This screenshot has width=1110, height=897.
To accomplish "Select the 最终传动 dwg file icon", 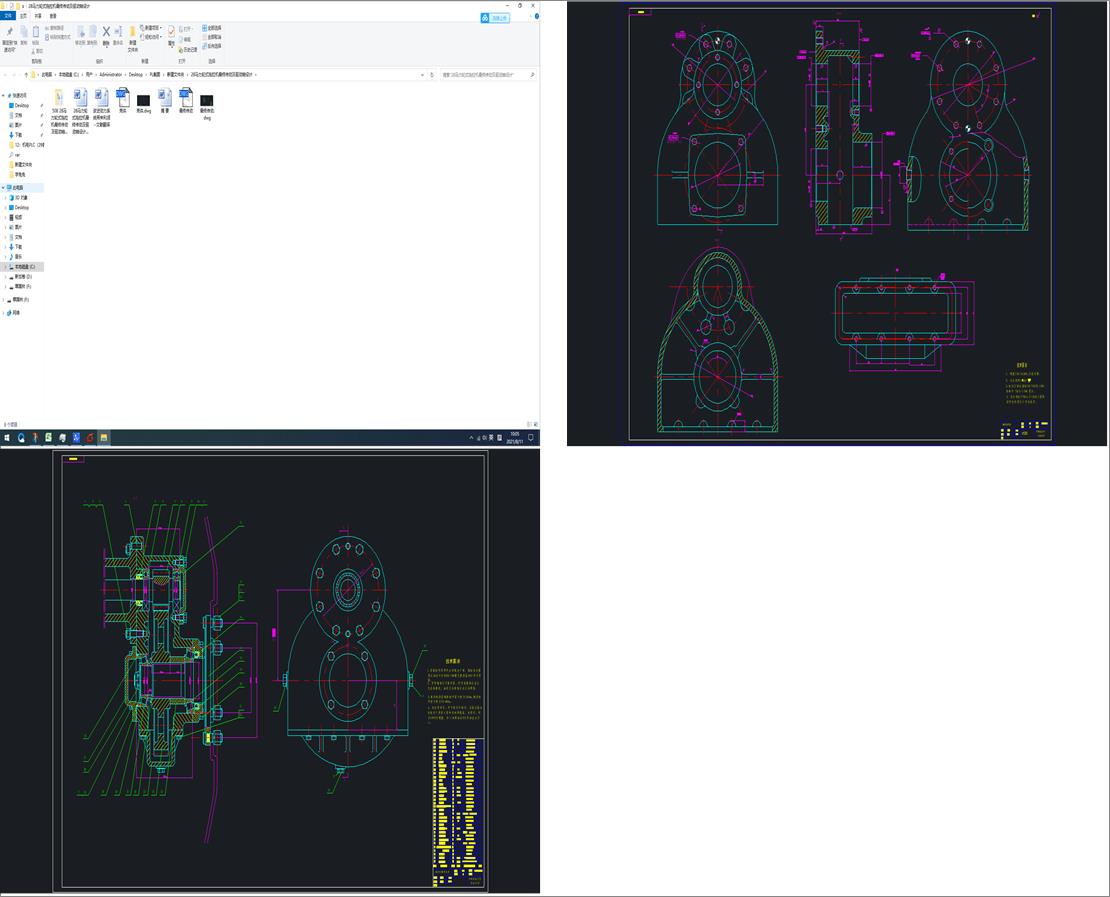I will pyautogui.click(x=206, y=102).
